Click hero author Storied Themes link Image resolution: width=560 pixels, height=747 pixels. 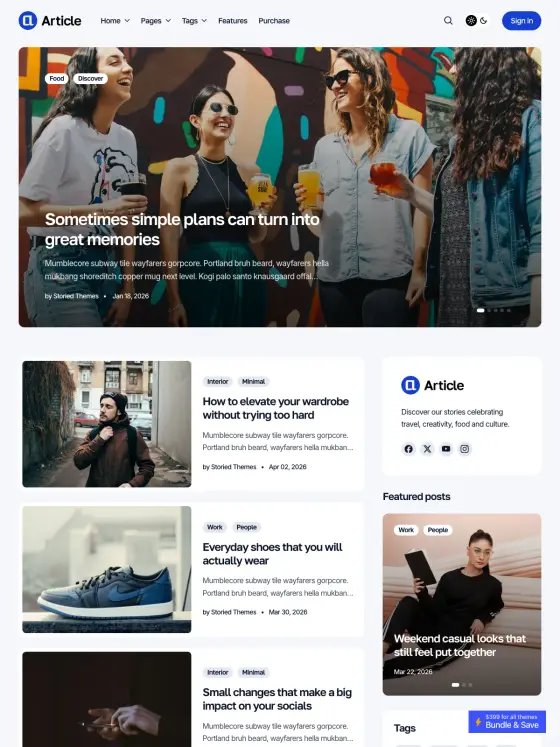[76, 296]
